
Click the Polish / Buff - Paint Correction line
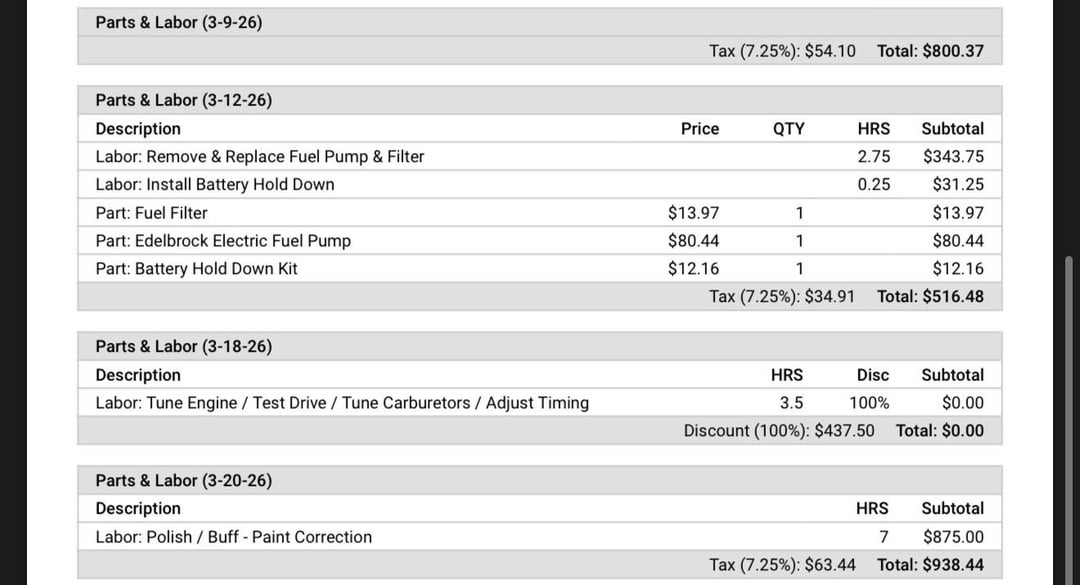tap(234, 536)
